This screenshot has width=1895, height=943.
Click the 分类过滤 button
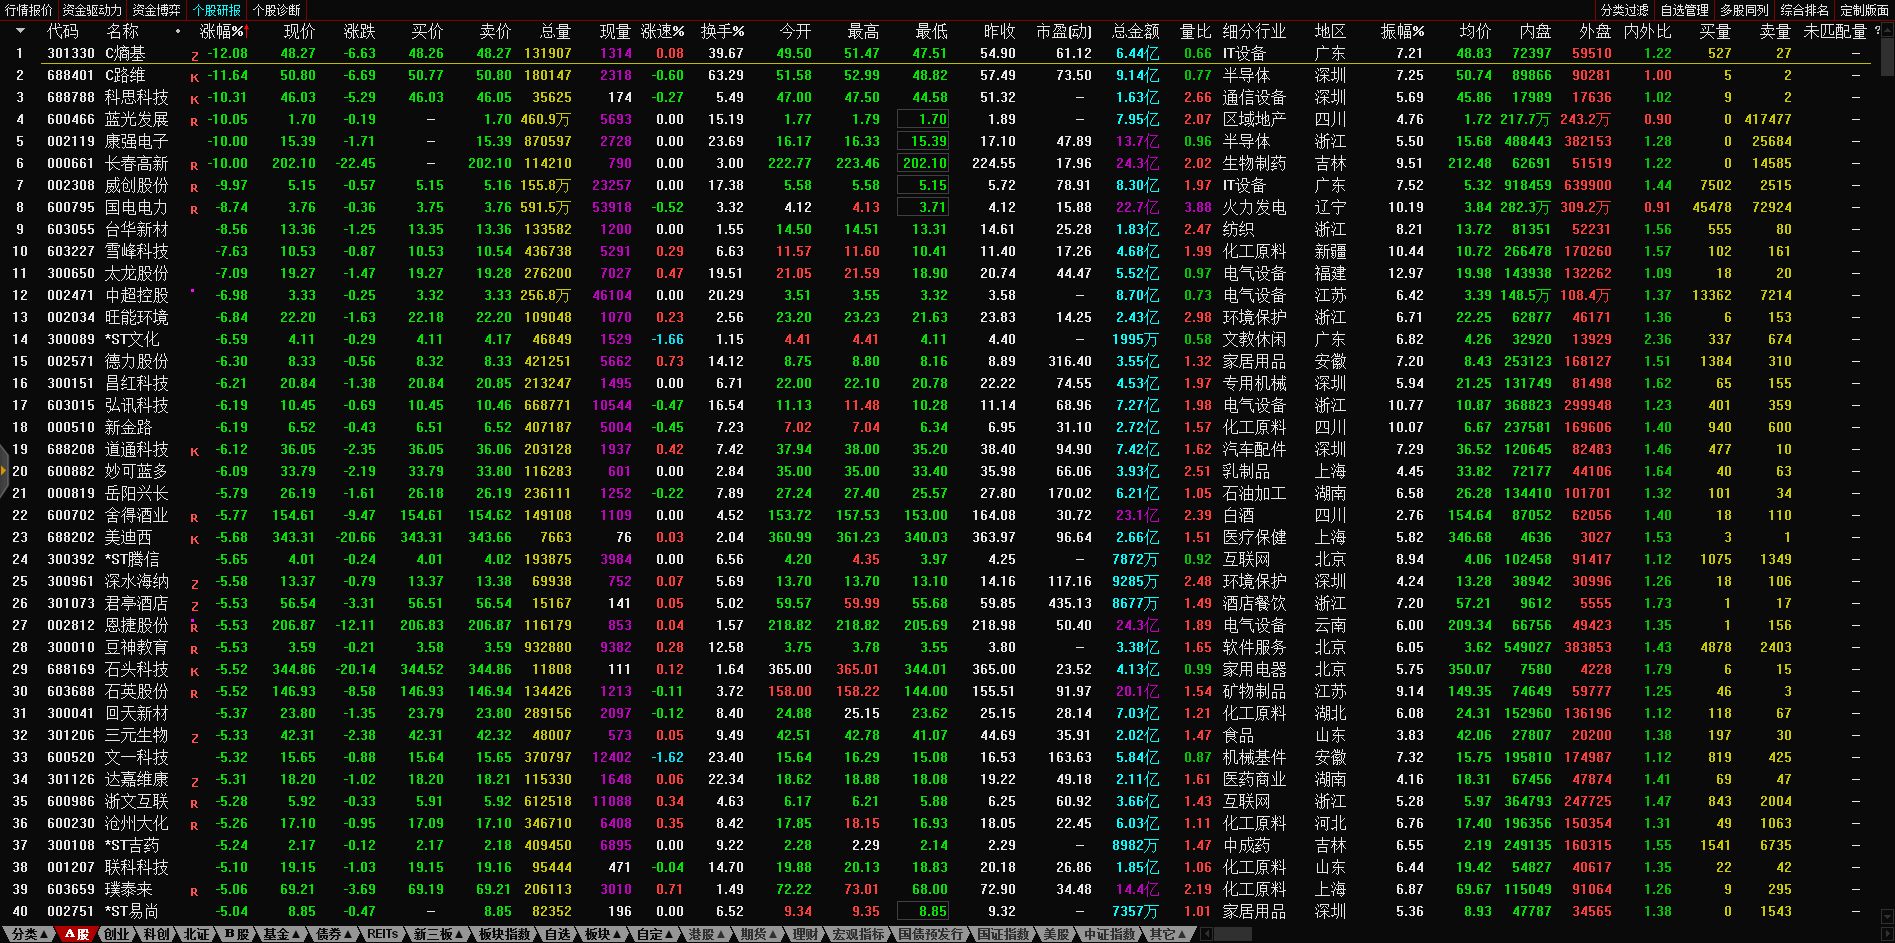tap(1624, 10)
